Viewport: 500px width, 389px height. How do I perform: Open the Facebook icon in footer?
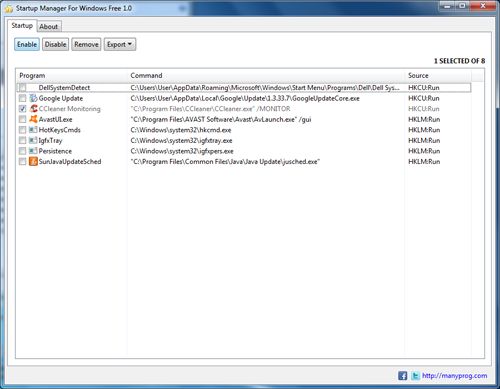click(x=403, y=376)
